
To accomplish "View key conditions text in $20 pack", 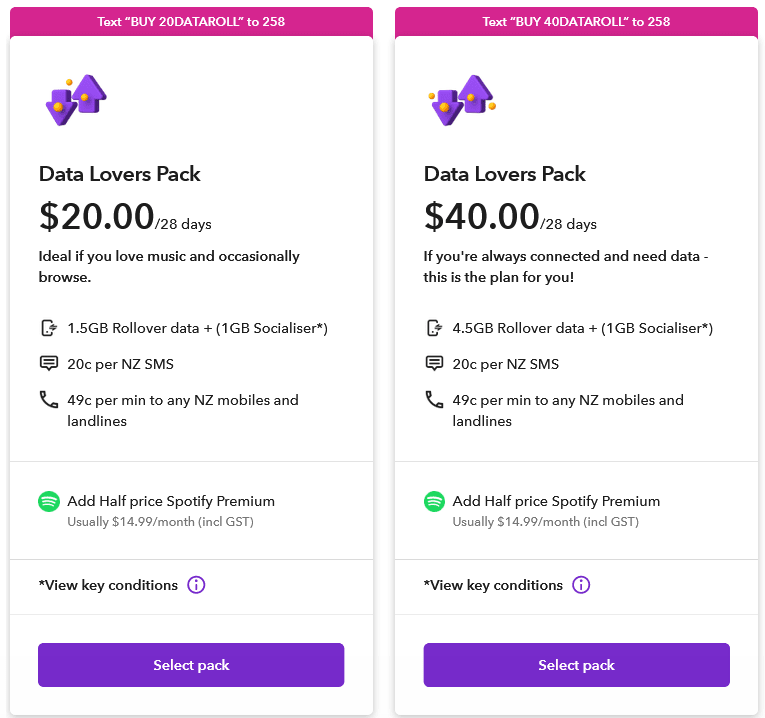I will [108, 585].
